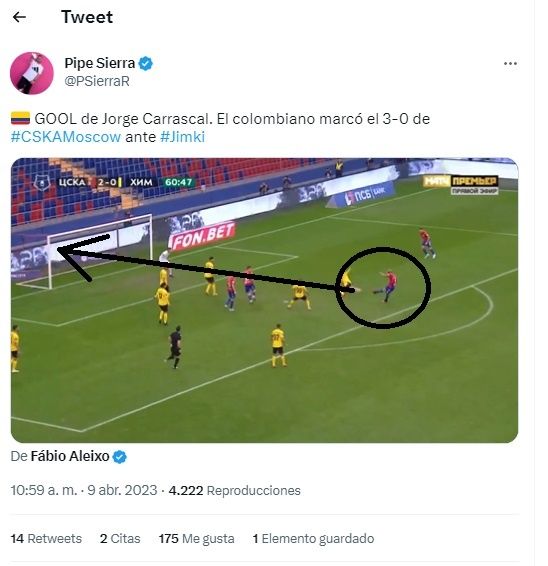Click the 9 abr. 2023 date

click(122, 490)
